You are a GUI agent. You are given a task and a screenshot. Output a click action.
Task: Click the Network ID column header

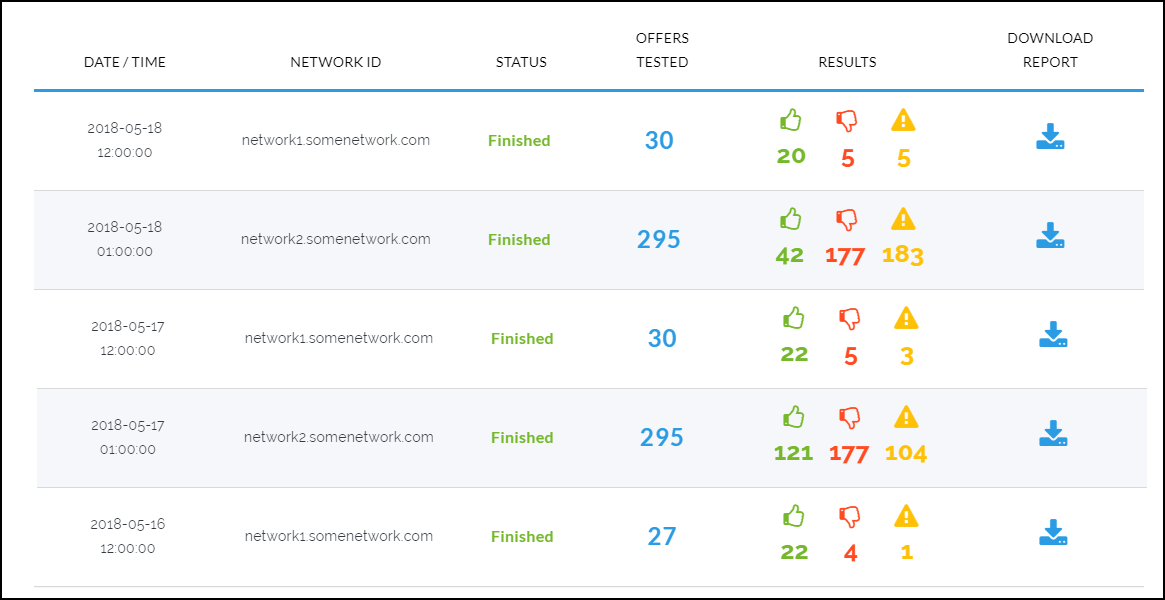(x=336, y=62)
